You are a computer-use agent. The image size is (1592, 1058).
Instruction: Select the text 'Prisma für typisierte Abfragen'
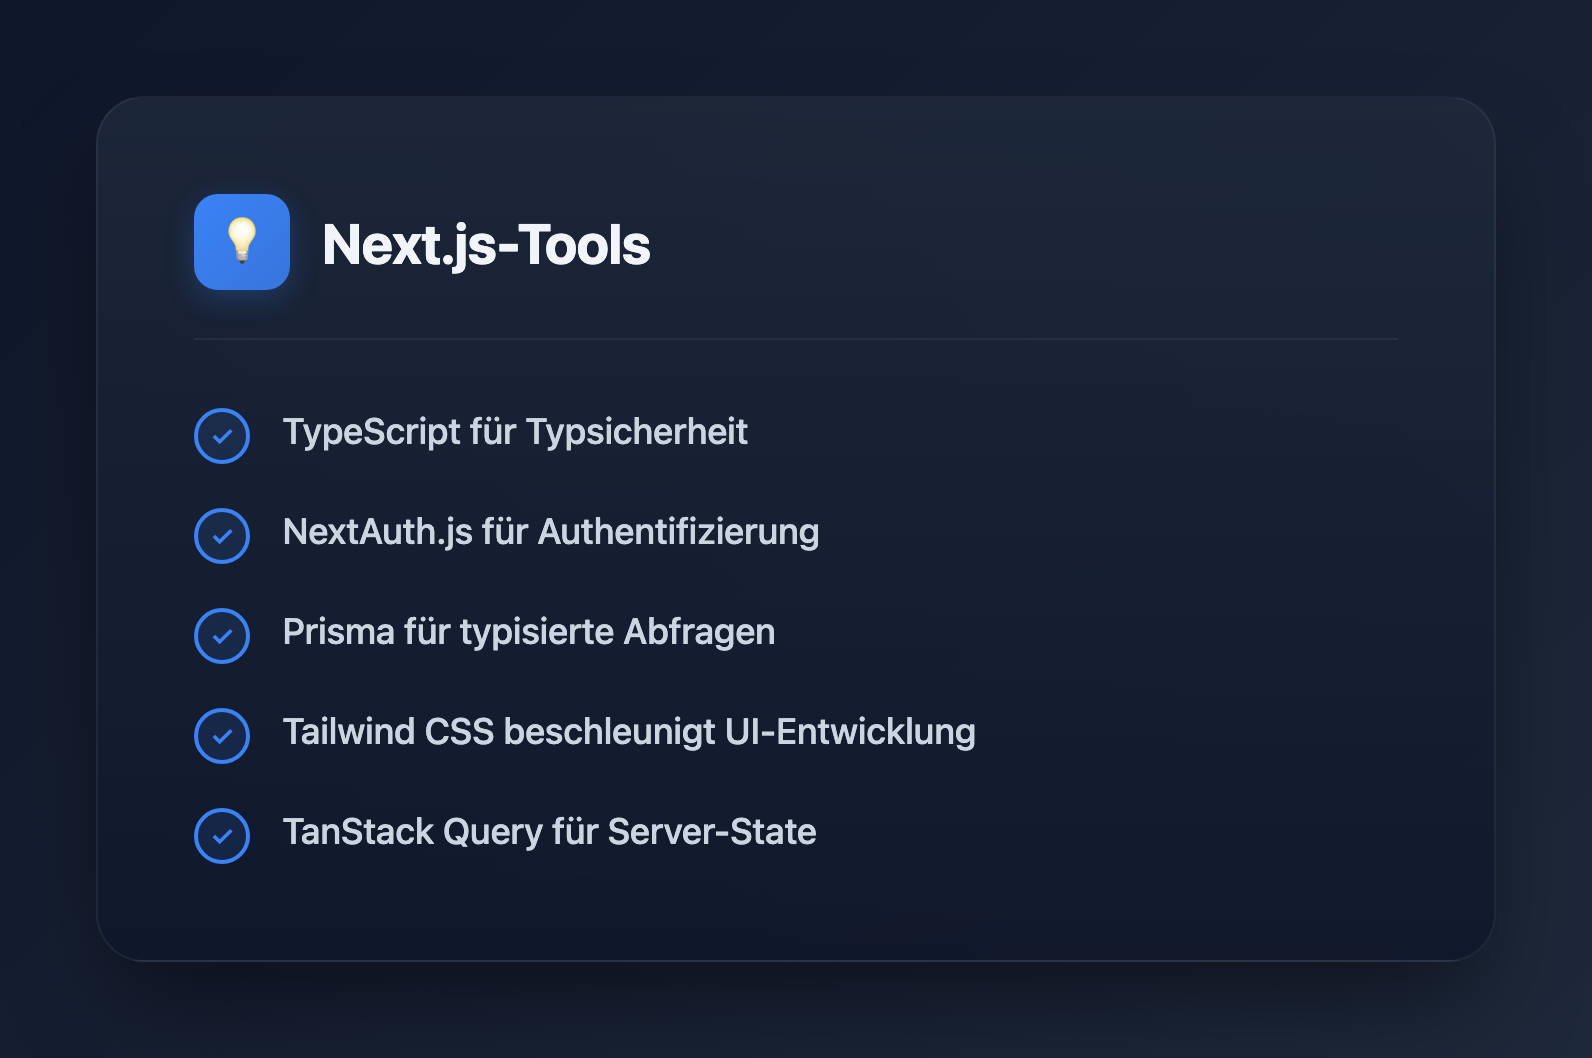click(x=529, y=632)
